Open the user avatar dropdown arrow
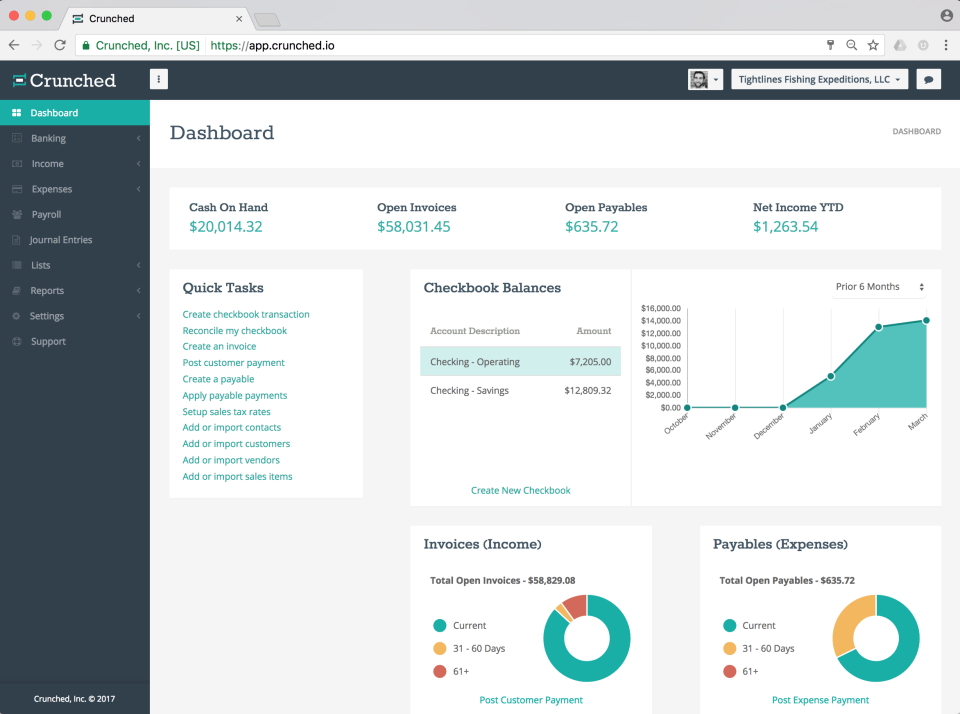 click(x=715, y=78)
